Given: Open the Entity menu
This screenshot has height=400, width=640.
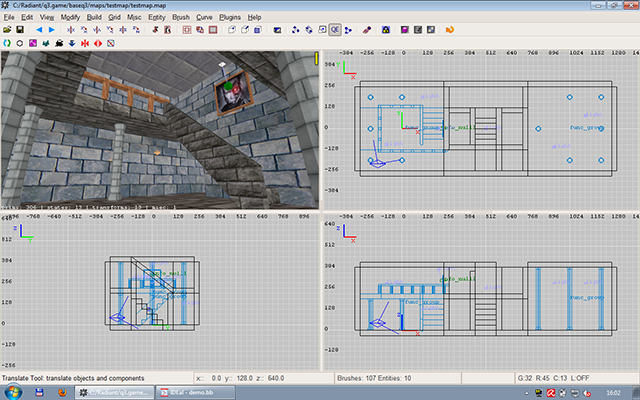Looking at the screenshot, I should (158, 17).
